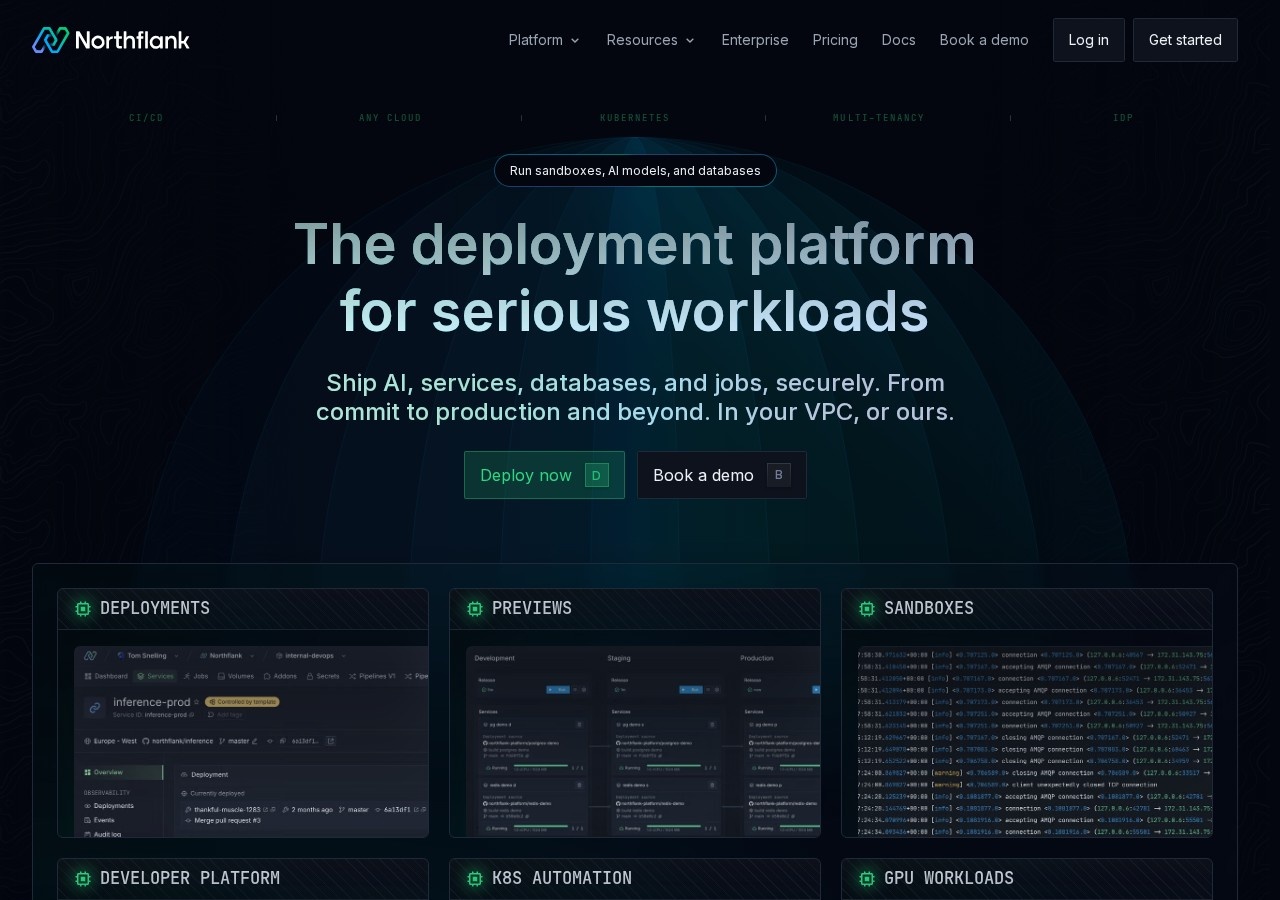Click the IDP label
Screen dimensions: 1280x900
(1123, 118)
